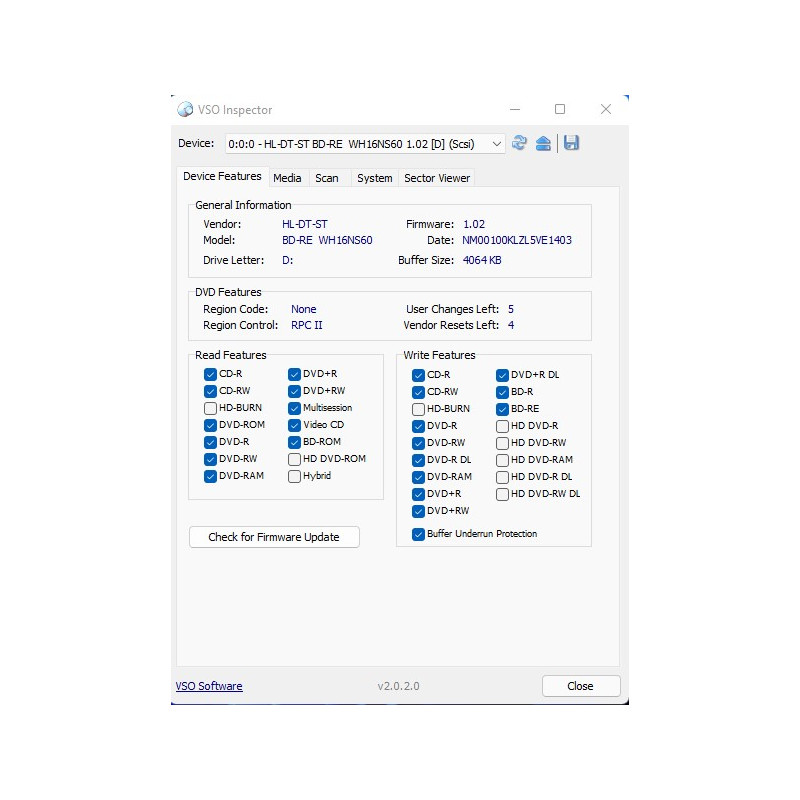Toggle the HD DVD-R DL checkbox
This screenshot has width=800, height=800.
(502, 477)
